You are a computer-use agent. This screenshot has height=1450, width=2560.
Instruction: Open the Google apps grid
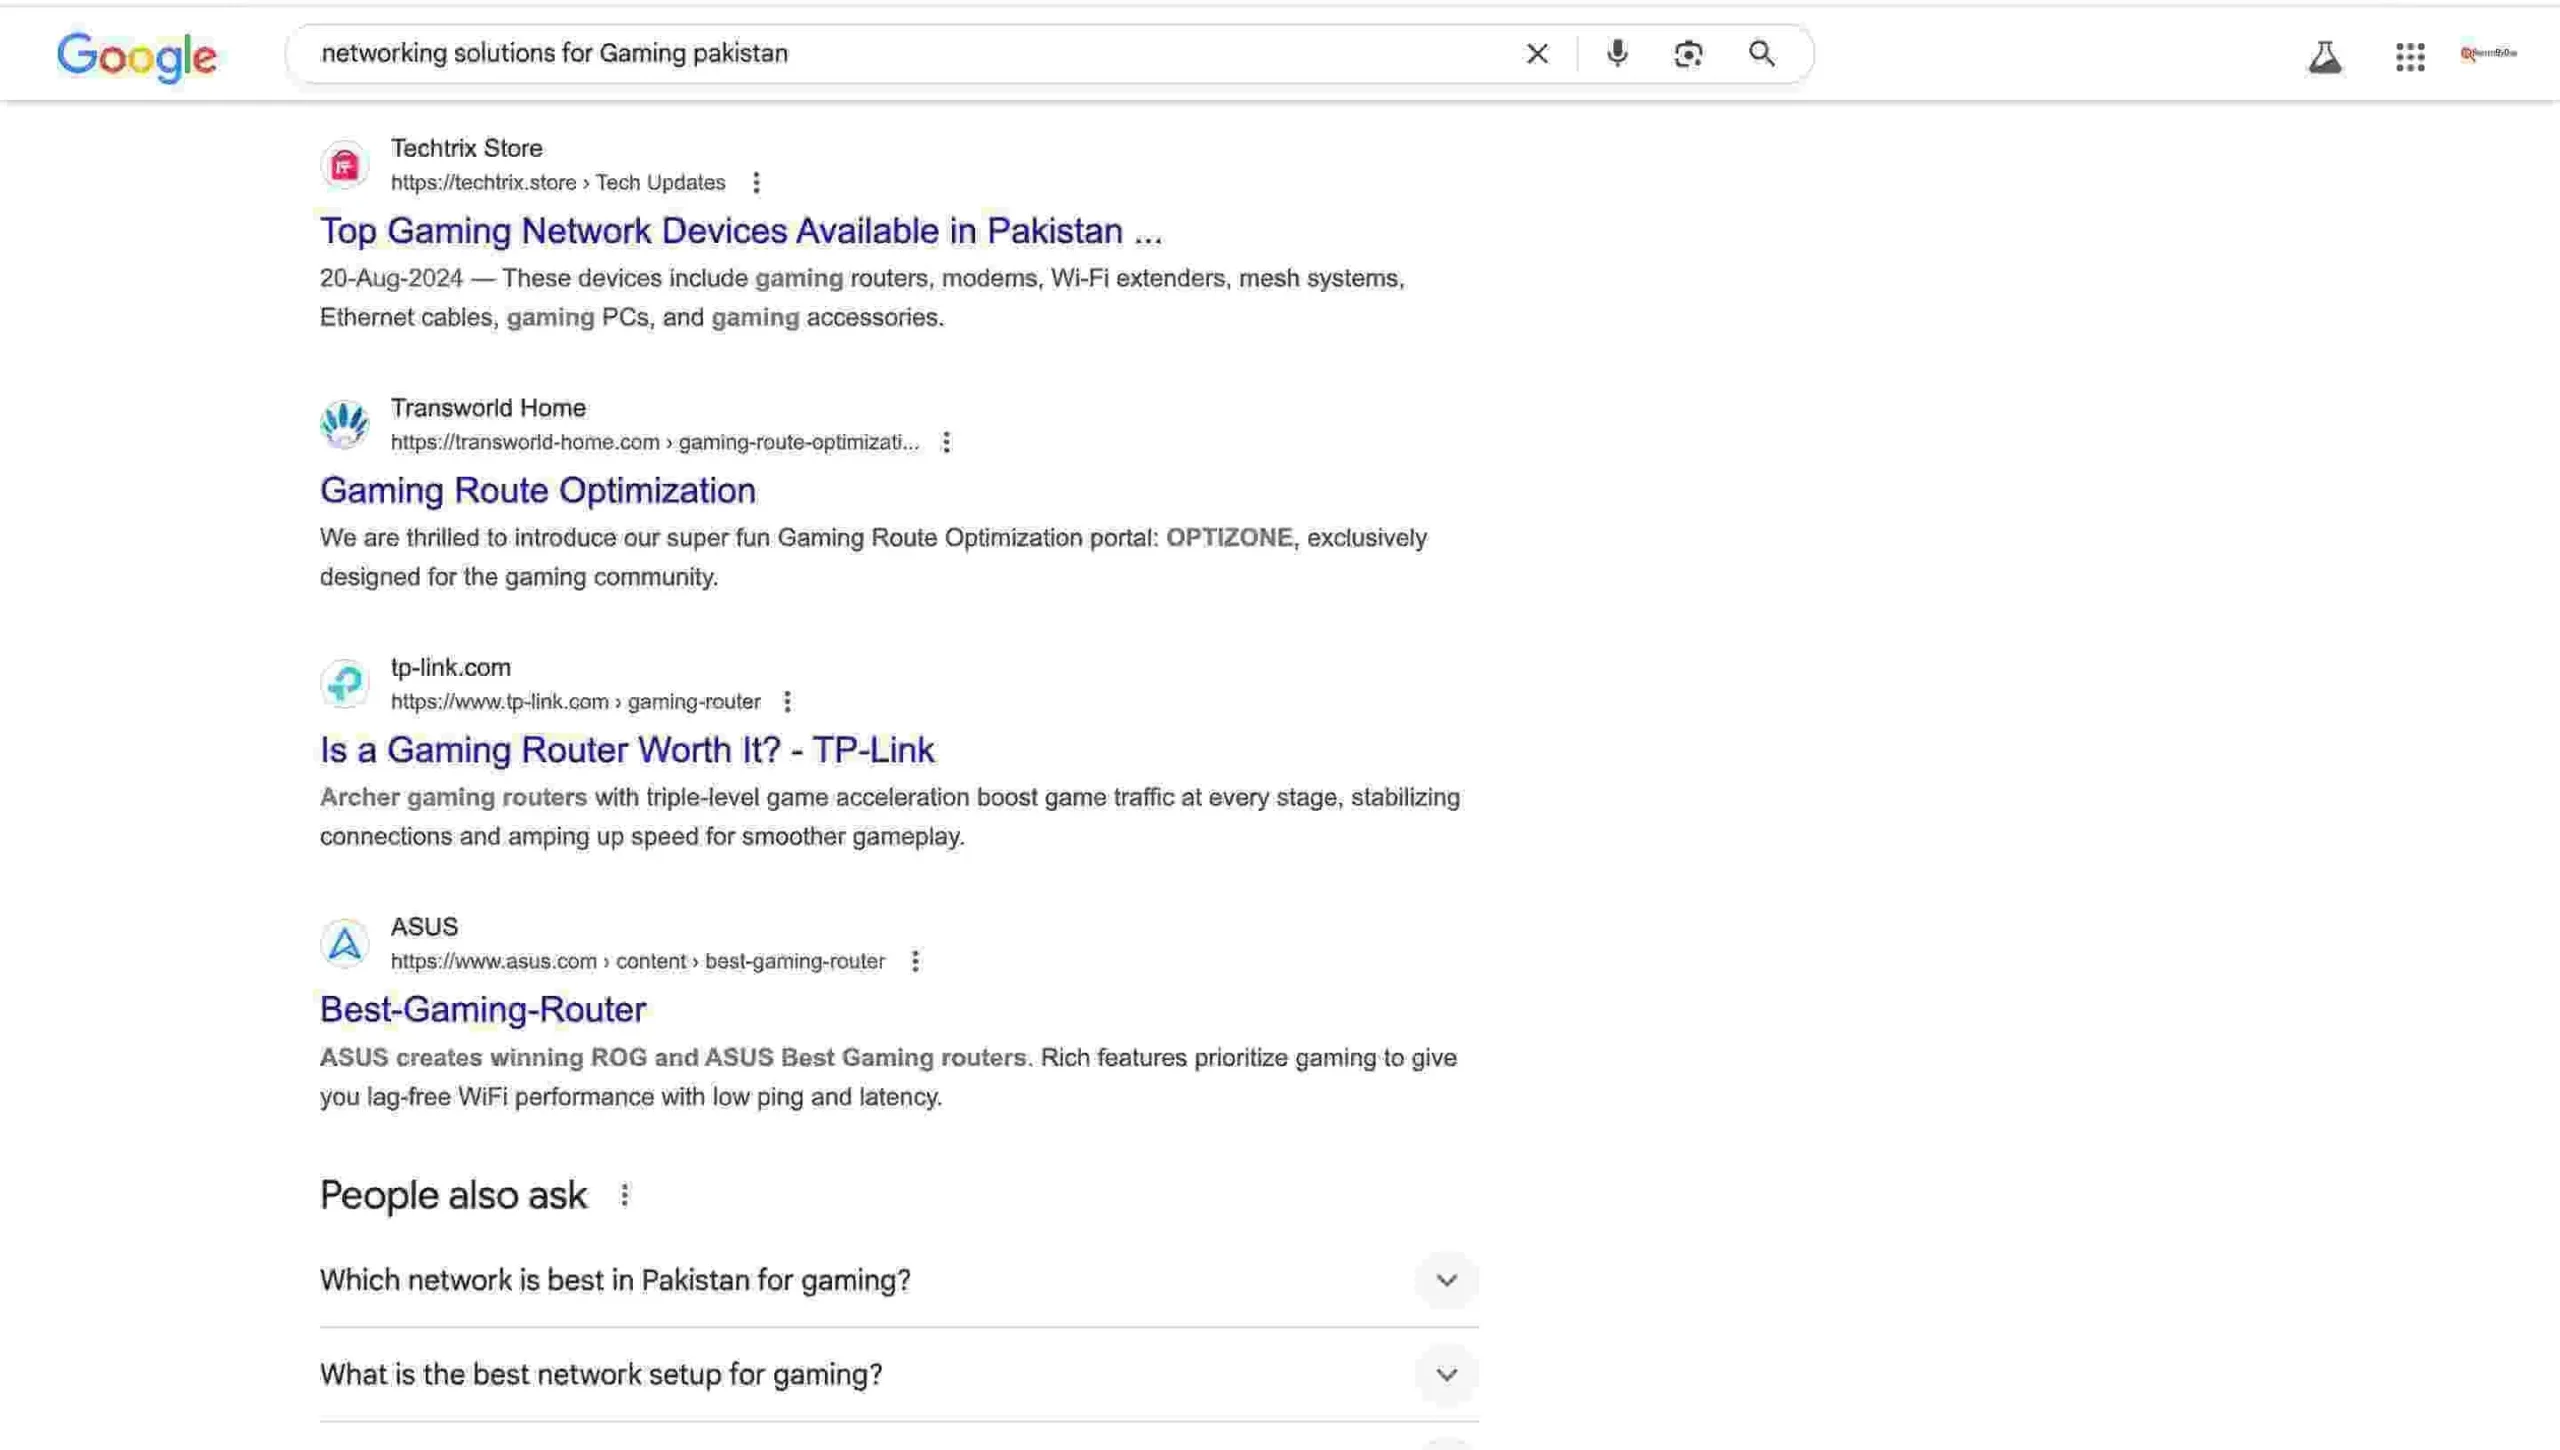2410,57
